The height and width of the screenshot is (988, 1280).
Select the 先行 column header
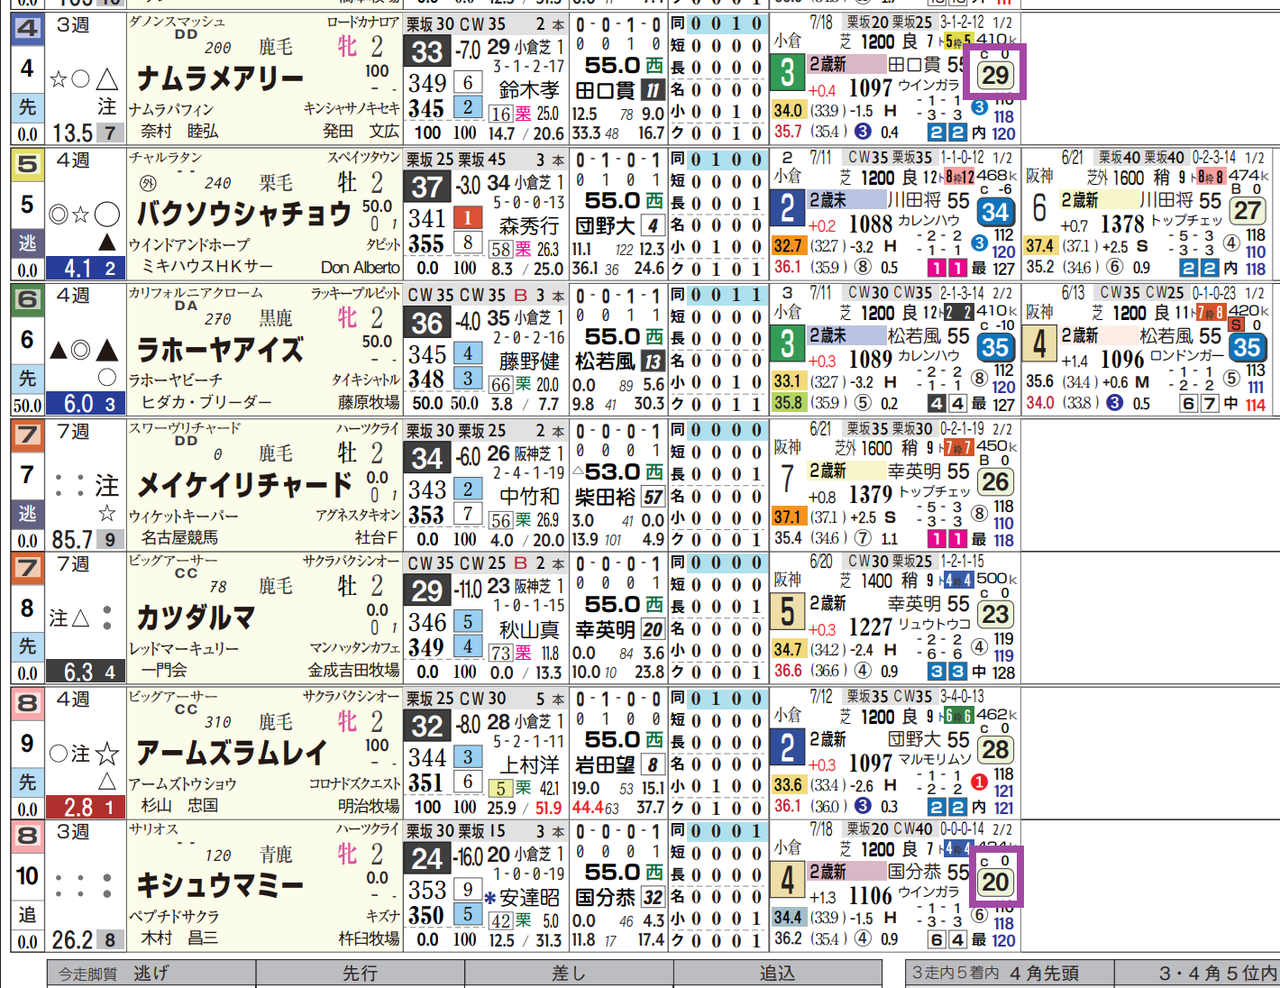[x=360, y=973]
